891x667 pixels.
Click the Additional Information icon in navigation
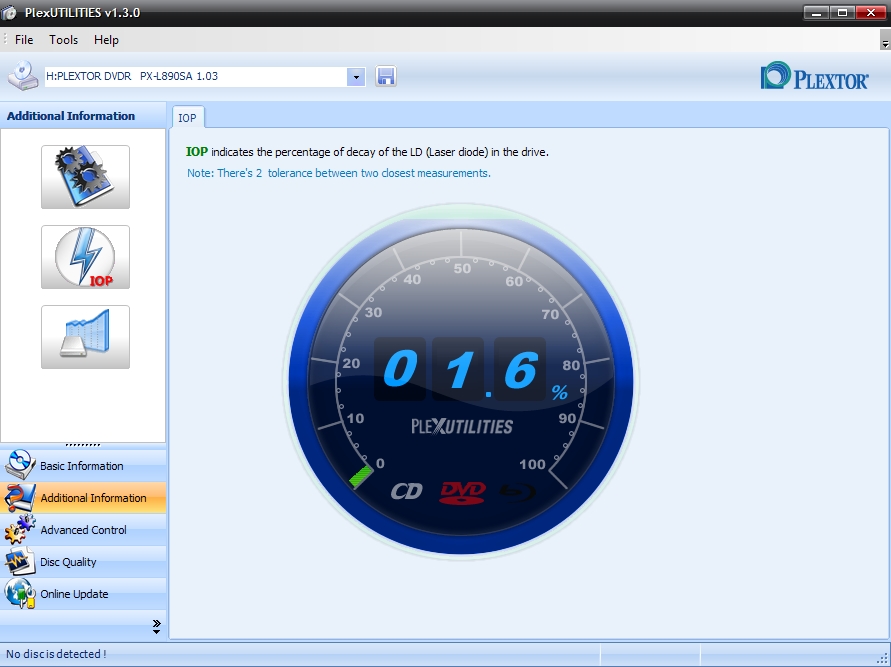click(x=20, y=498)
